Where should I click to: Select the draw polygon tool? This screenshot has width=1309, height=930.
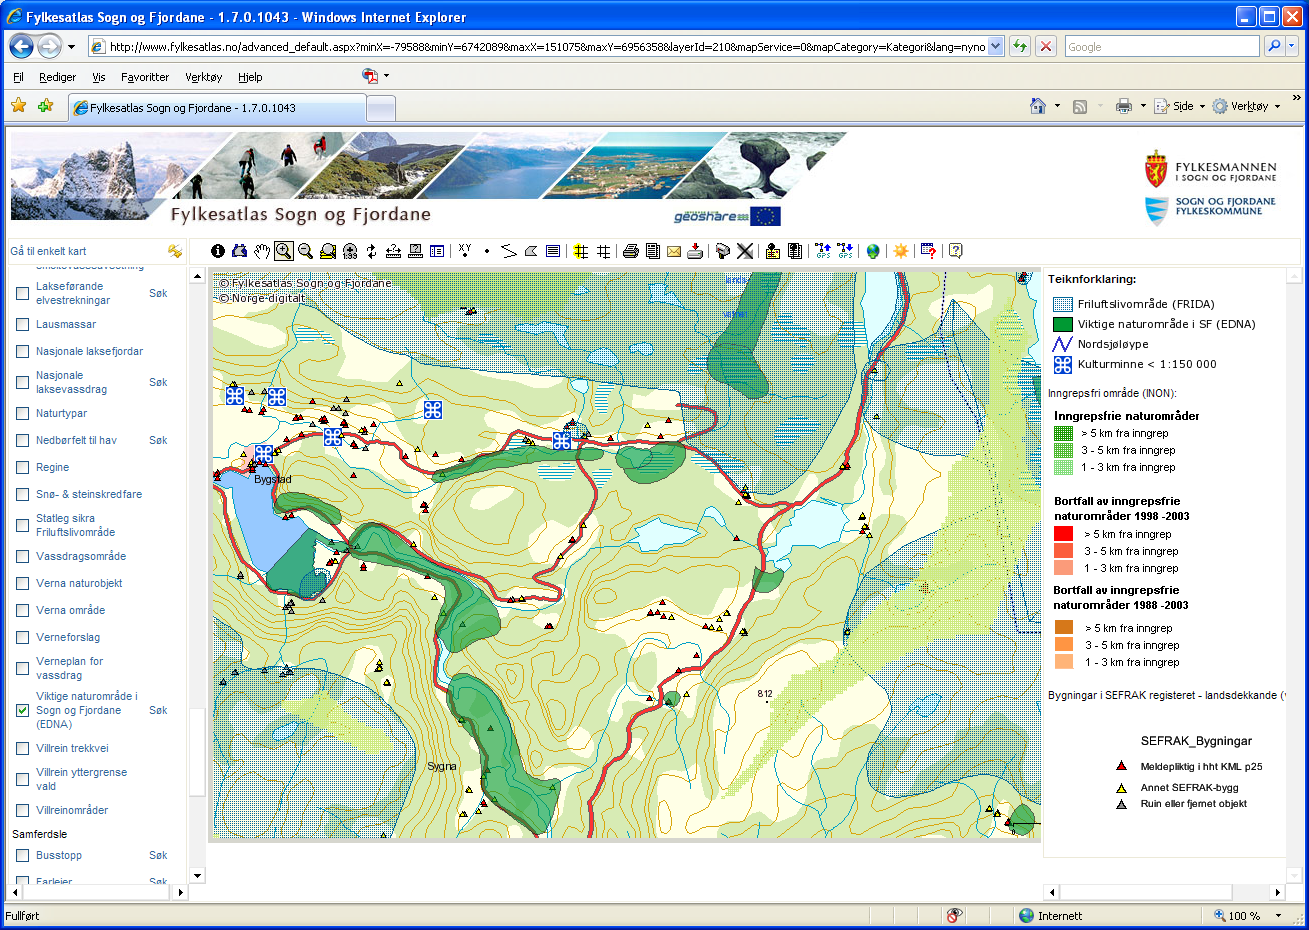531,251
